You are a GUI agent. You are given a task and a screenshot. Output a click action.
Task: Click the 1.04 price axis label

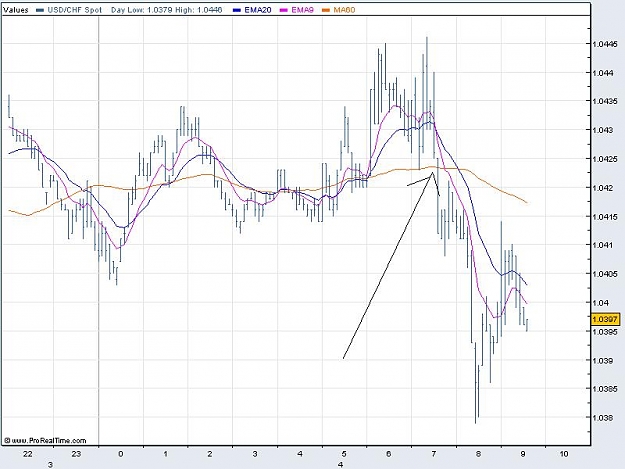click(x=601, y=303)
